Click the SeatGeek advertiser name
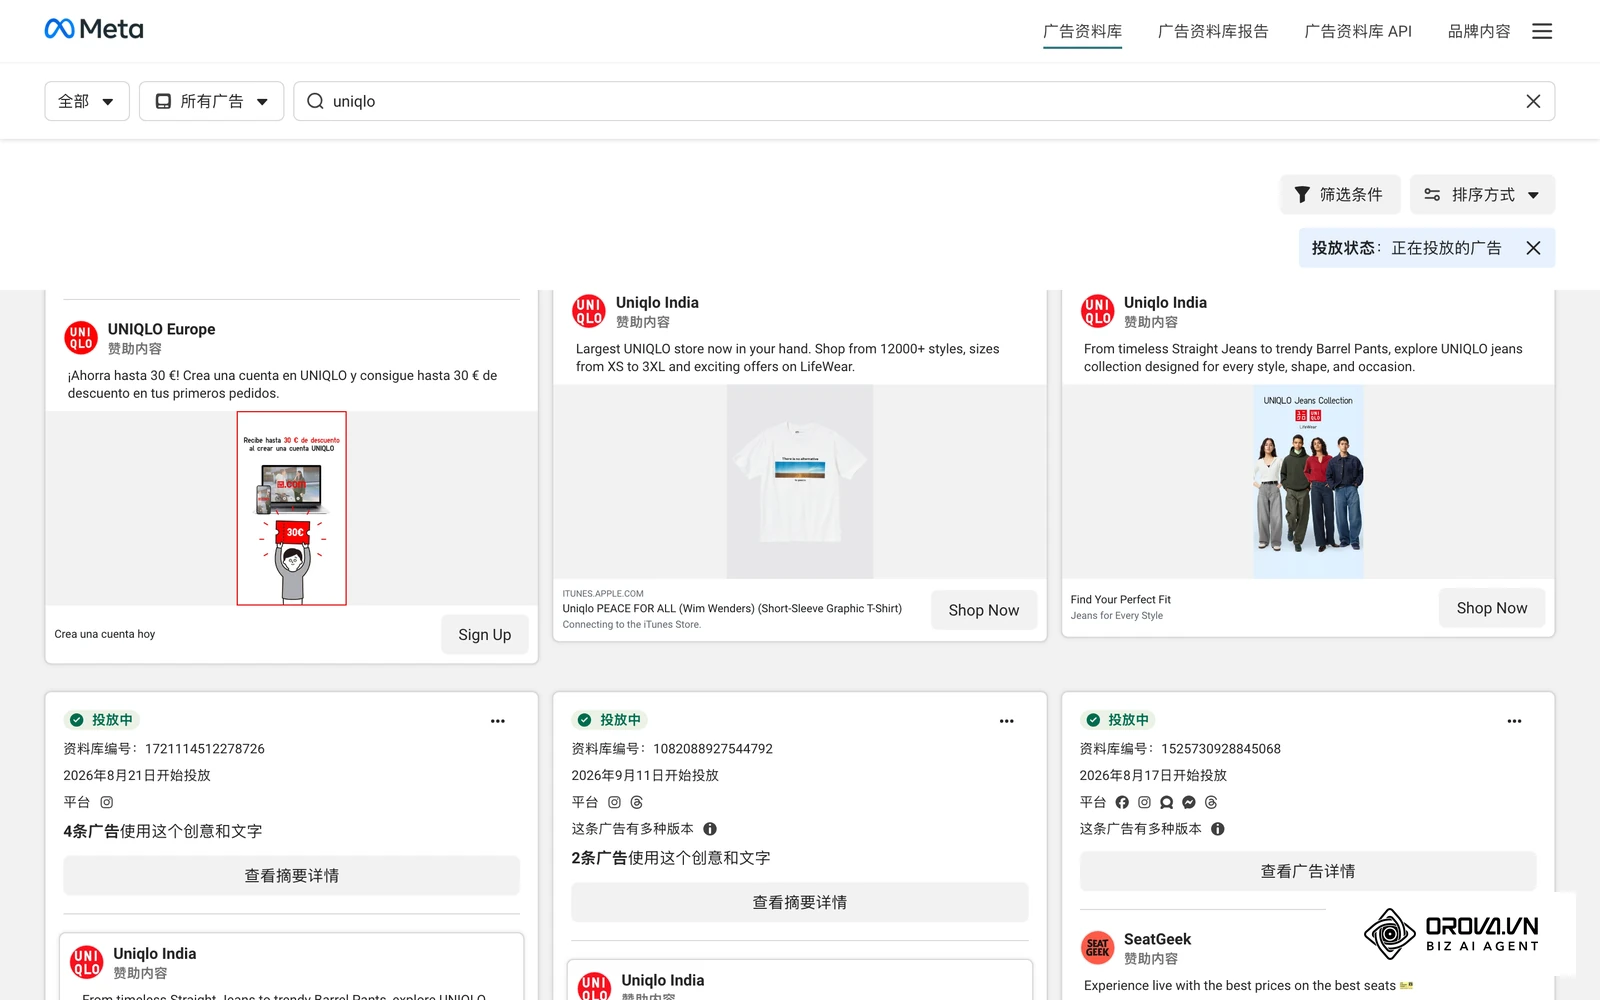This screenshot has height=1000, width=1600. (1157, 939)
